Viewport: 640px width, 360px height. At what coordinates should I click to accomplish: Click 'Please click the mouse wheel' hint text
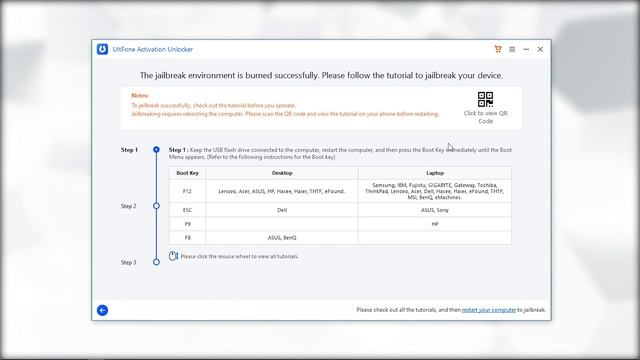(240, 256)
